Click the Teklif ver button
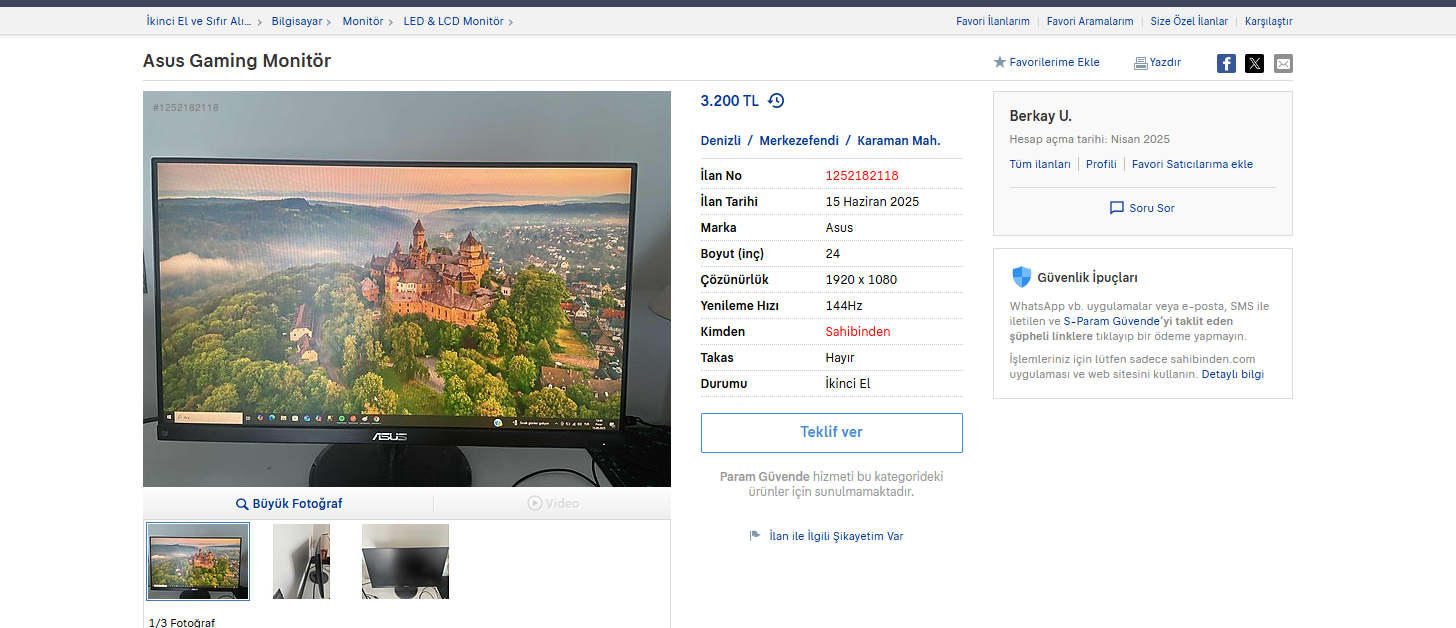 coord(832,433)
